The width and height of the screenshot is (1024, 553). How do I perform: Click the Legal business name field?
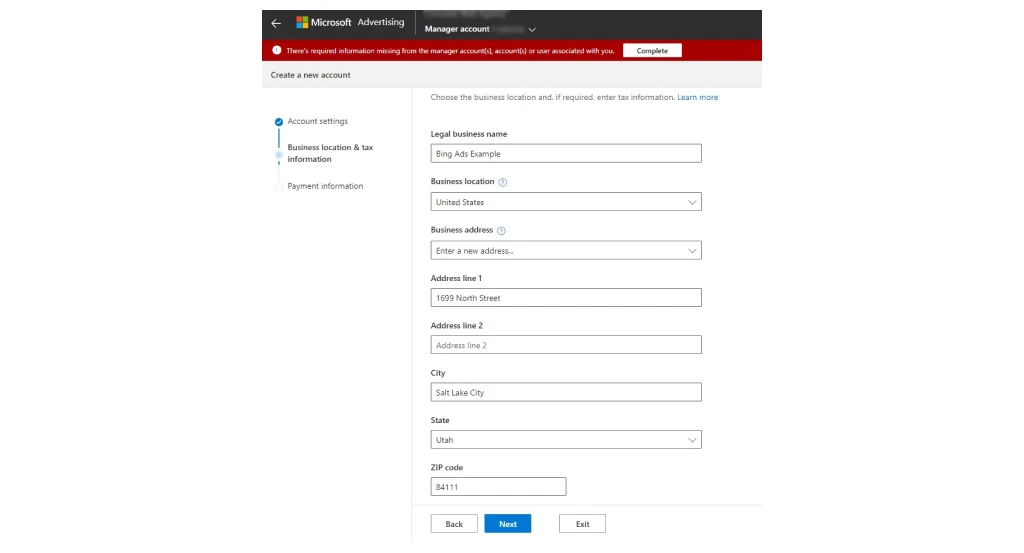(x=566, y=153)
